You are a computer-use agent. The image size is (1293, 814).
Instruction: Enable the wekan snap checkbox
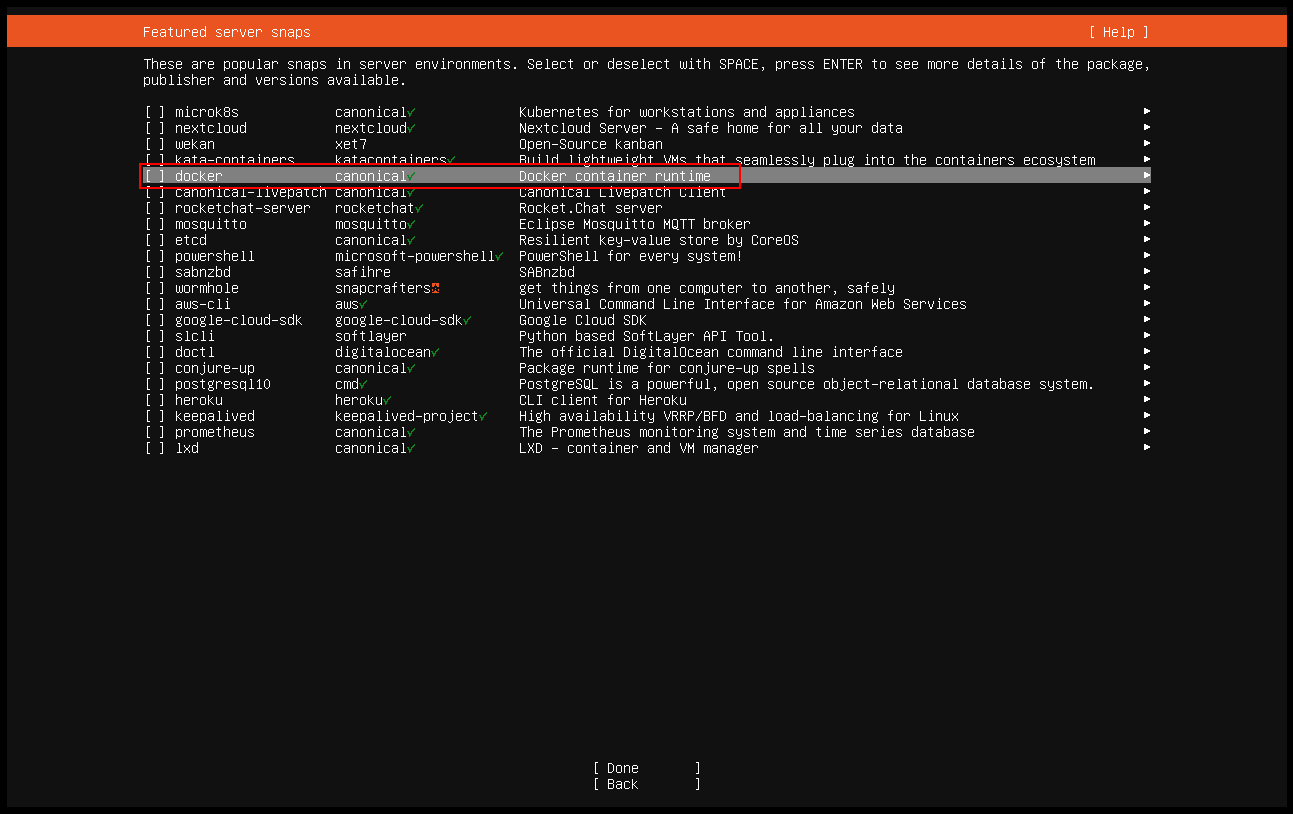tap(155, 144)
